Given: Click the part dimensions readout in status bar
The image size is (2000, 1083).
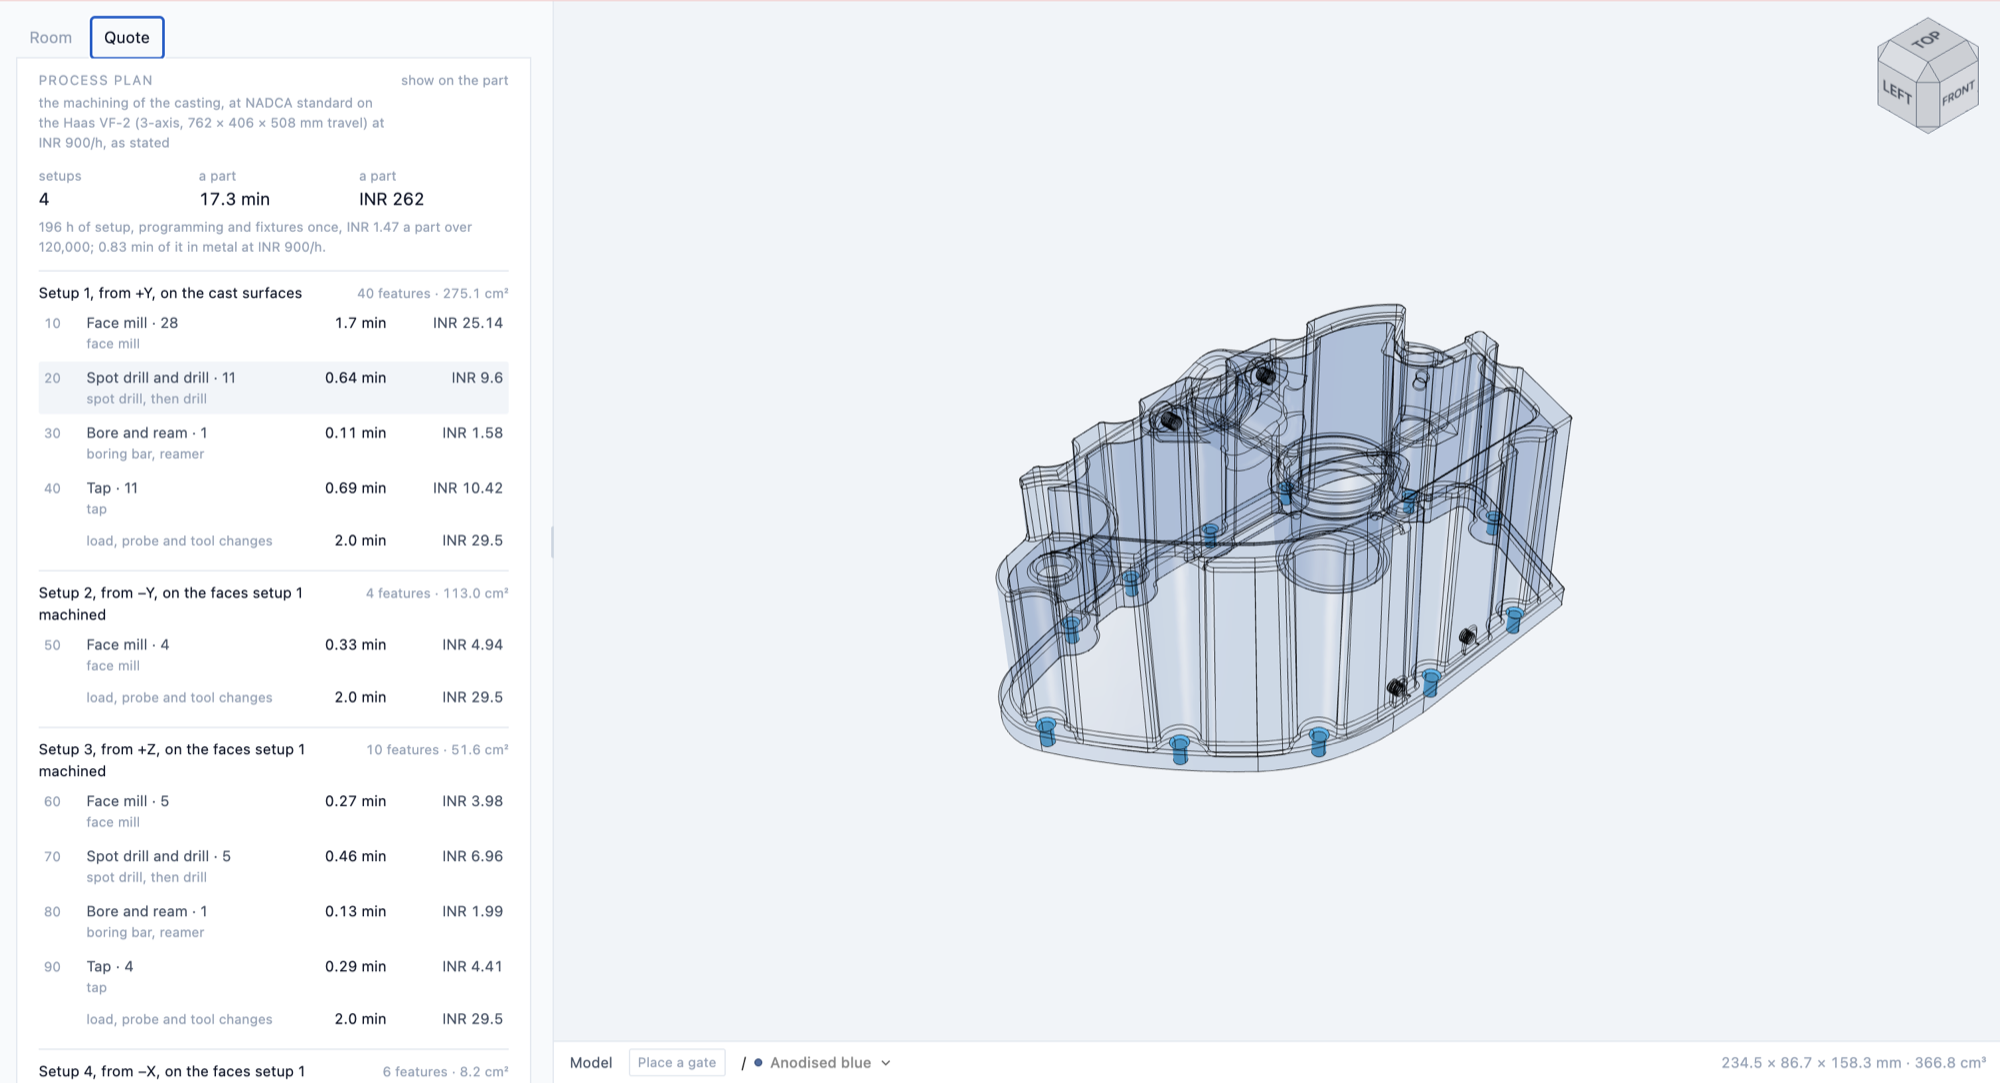Looking at the screenshot, I should pos(1853,1062).
